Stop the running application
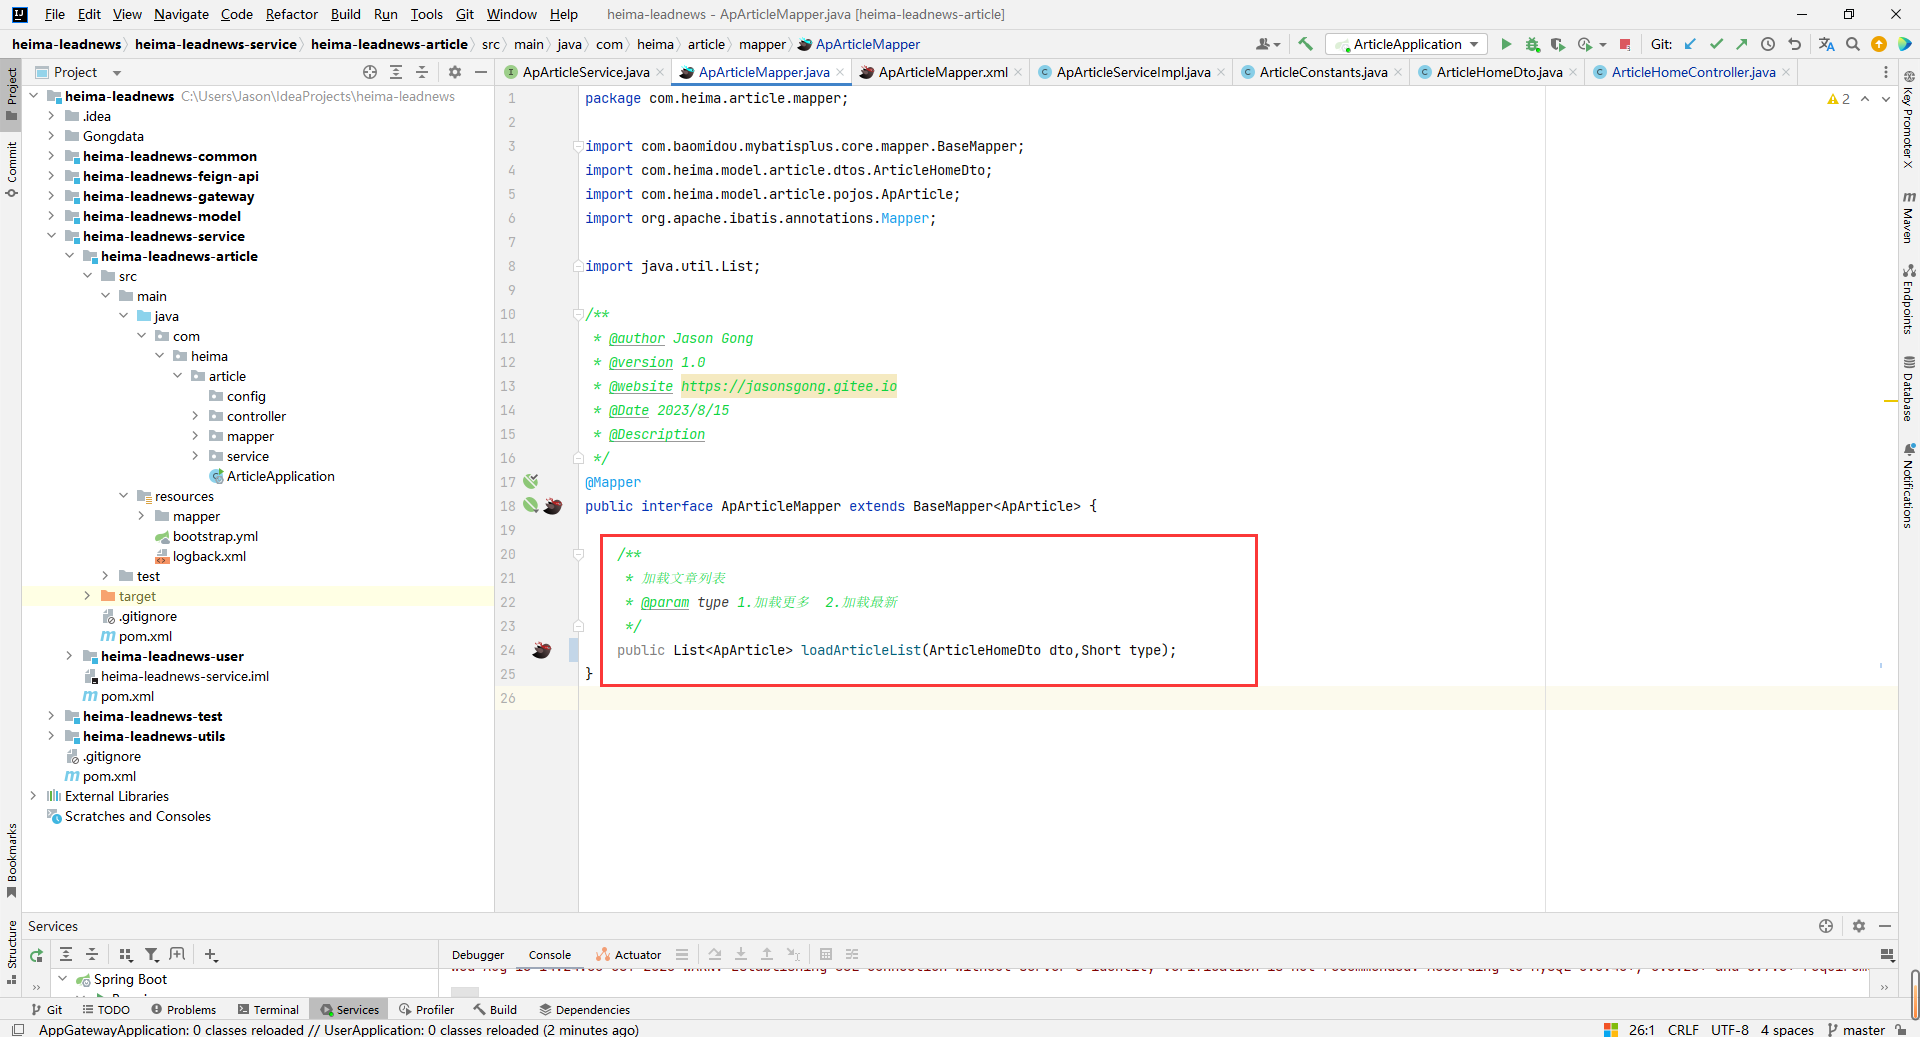This screenshot has width=1920, height=1037. click(x=1625, y=44)
